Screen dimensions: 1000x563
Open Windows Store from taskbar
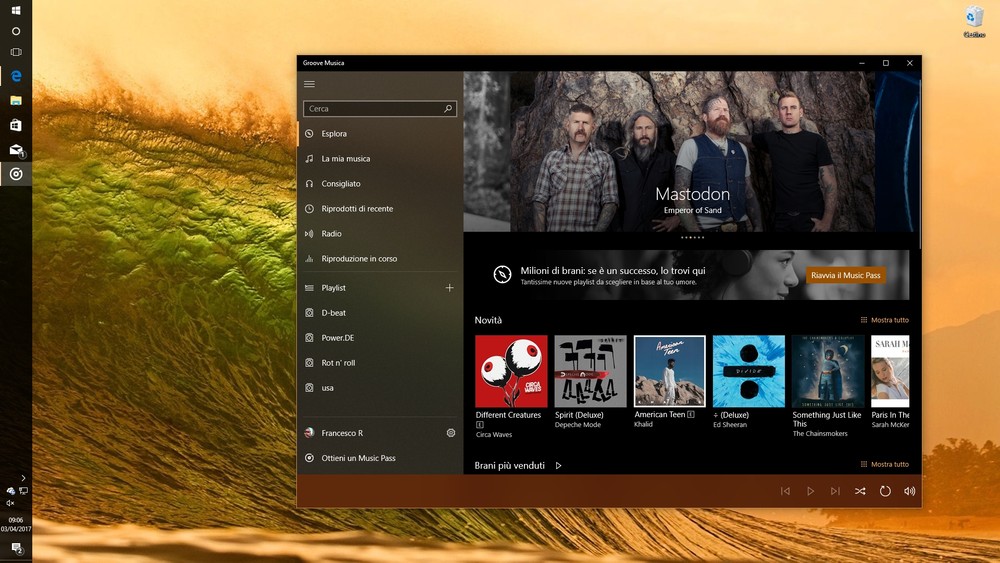coord(16,125)
